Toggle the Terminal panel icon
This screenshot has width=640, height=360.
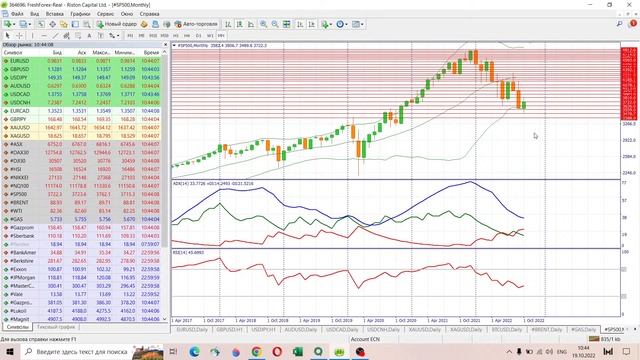[x=75, y=24]
